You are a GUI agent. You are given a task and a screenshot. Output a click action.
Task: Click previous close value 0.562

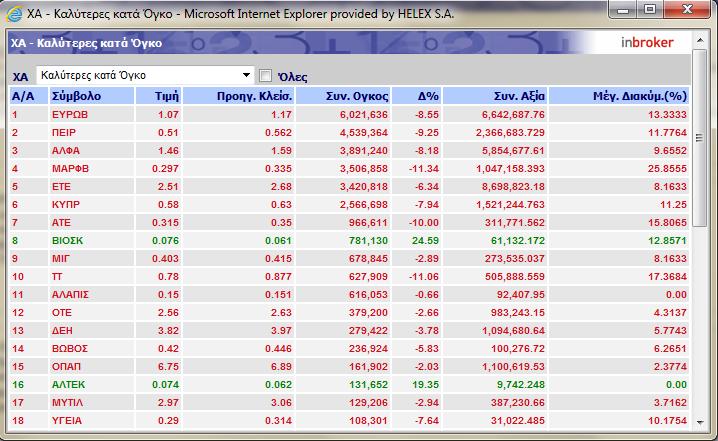[278, 132]
